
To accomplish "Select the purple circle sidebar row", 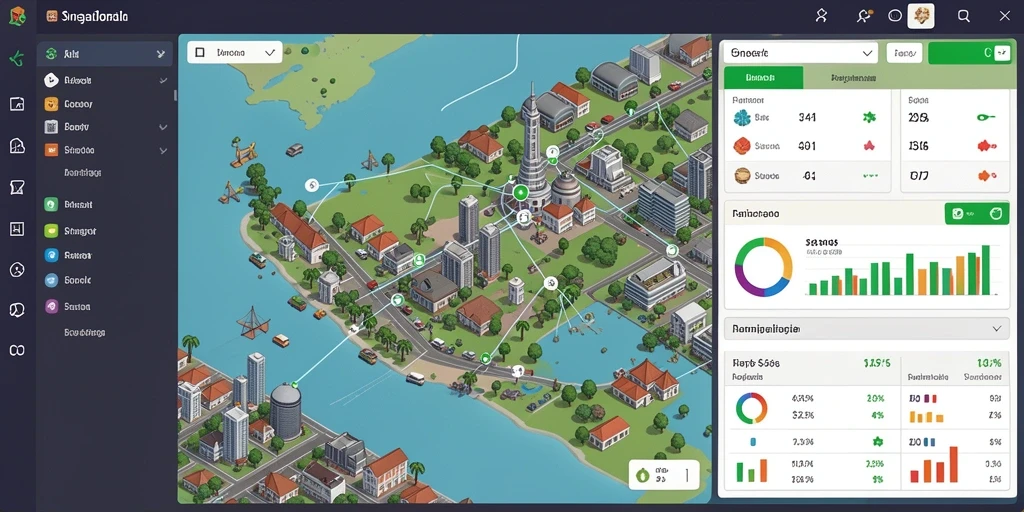I will click(106, 306).
